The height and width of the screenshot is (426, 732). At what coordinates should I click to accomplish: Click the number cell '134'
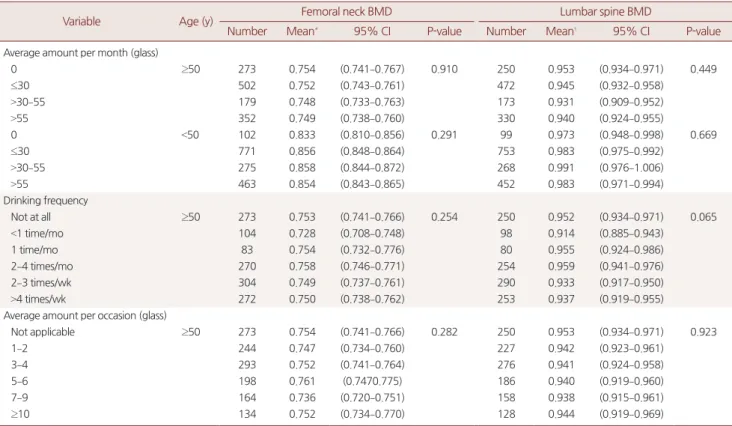click(x=247, y=414)
